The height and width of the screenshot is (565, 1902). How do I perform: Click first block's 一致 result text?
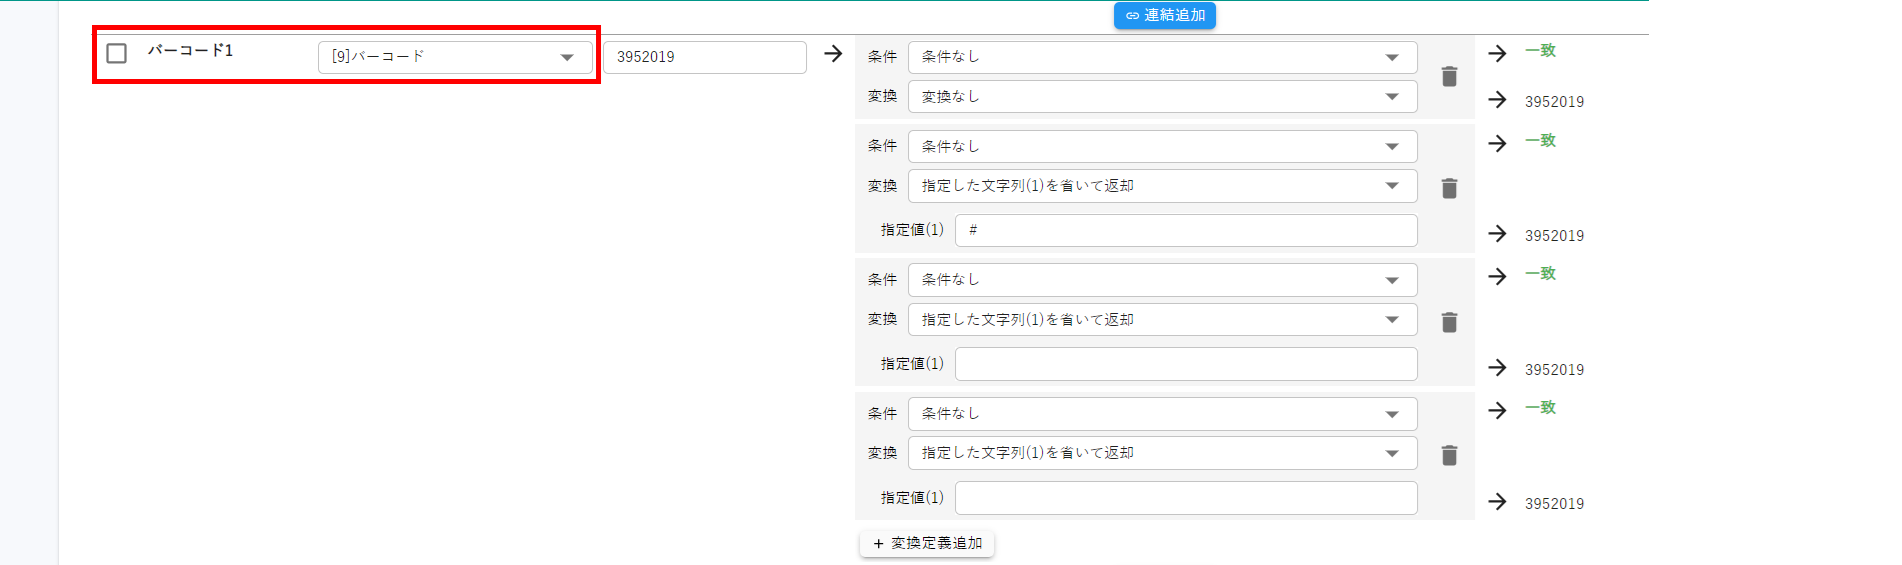coord(1540,50)
